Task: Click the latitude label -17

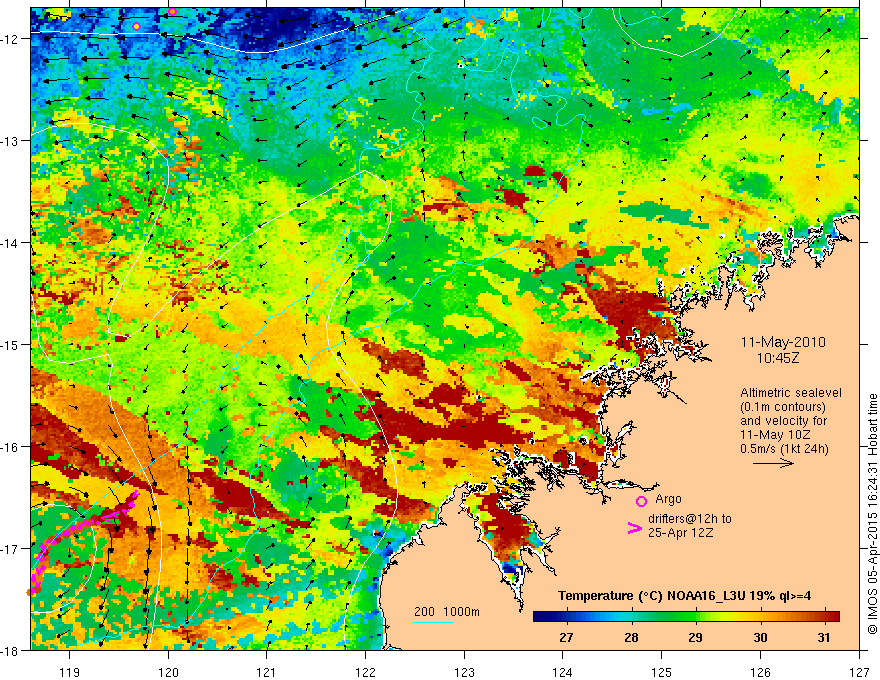Action: click(11, 549)
